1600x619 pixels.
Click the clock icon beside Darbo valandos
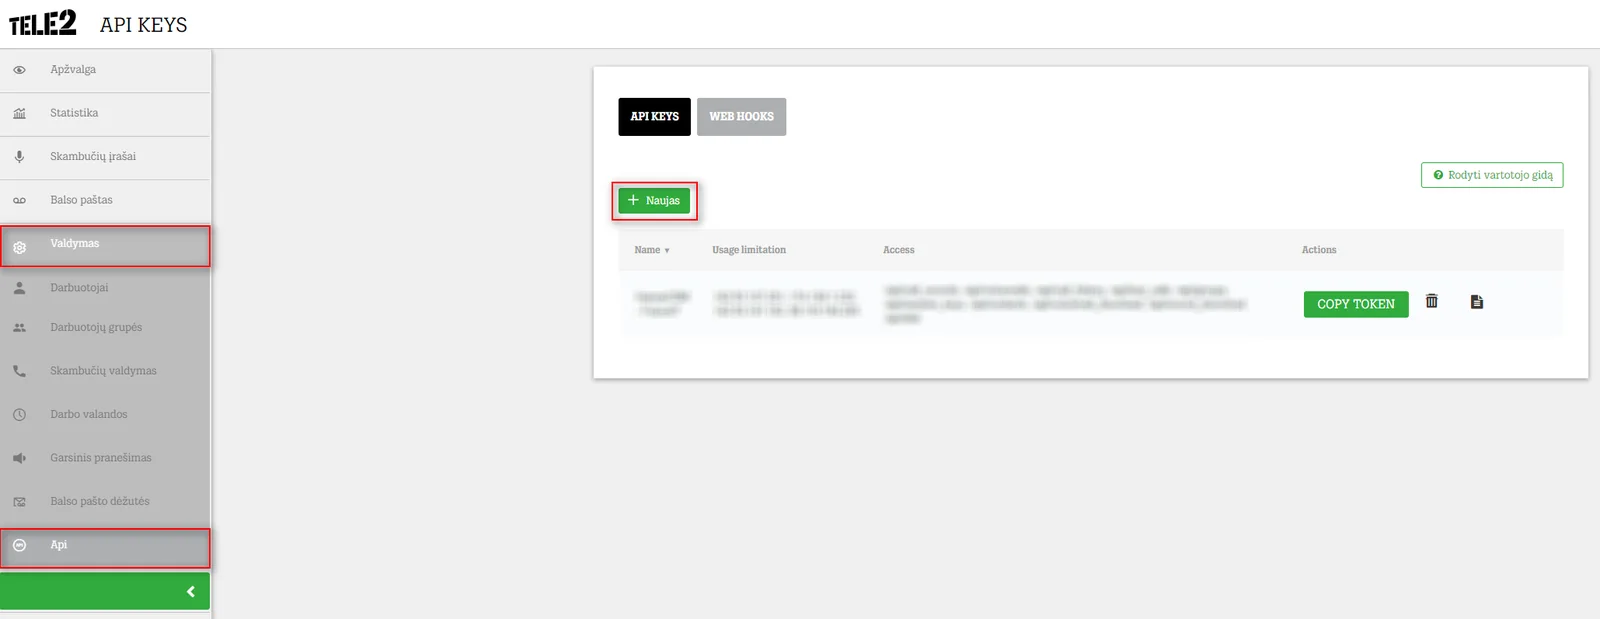(x=19, y=414)
